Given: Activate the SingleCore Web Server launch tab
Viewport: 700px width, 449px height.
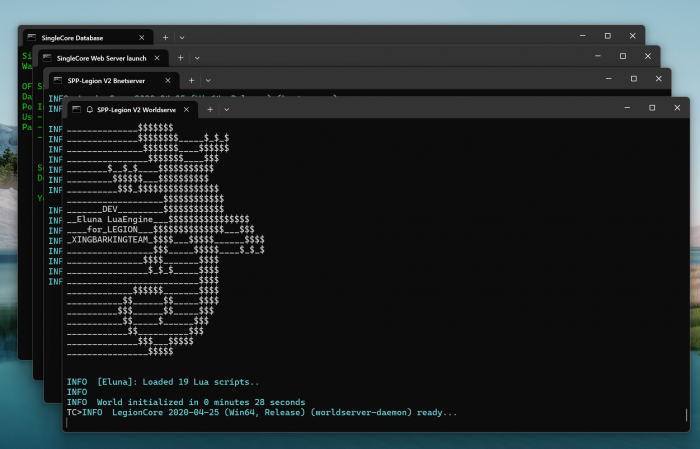Looking at the screenshot, I should [101, 58].
